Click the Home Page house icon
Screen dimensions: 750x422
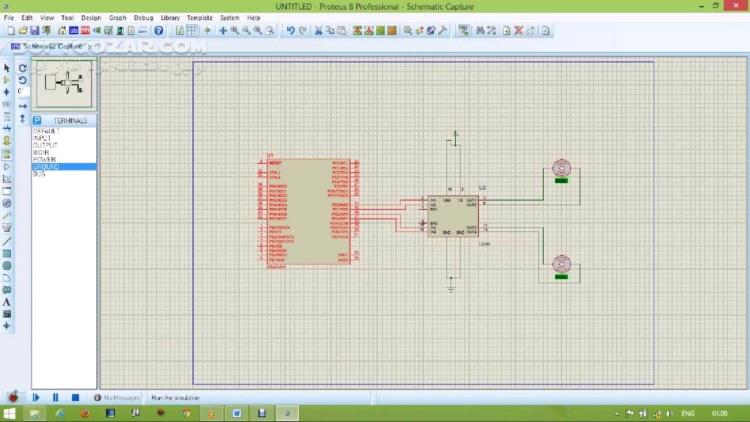pyautogui.click(x=62, y=31)
